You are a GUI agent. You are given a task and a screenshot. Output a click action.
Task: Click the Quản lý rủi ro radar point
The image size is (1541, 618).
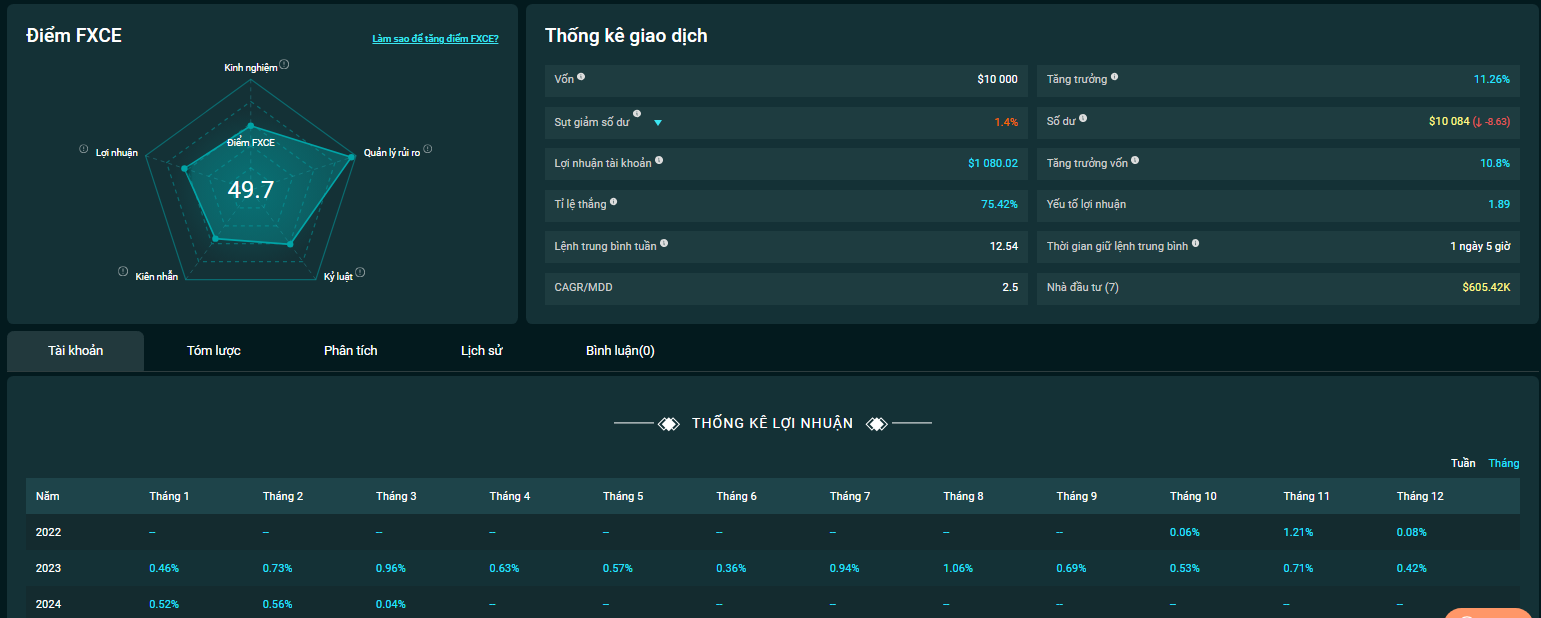pyautogui.click(x=352, y=155)
